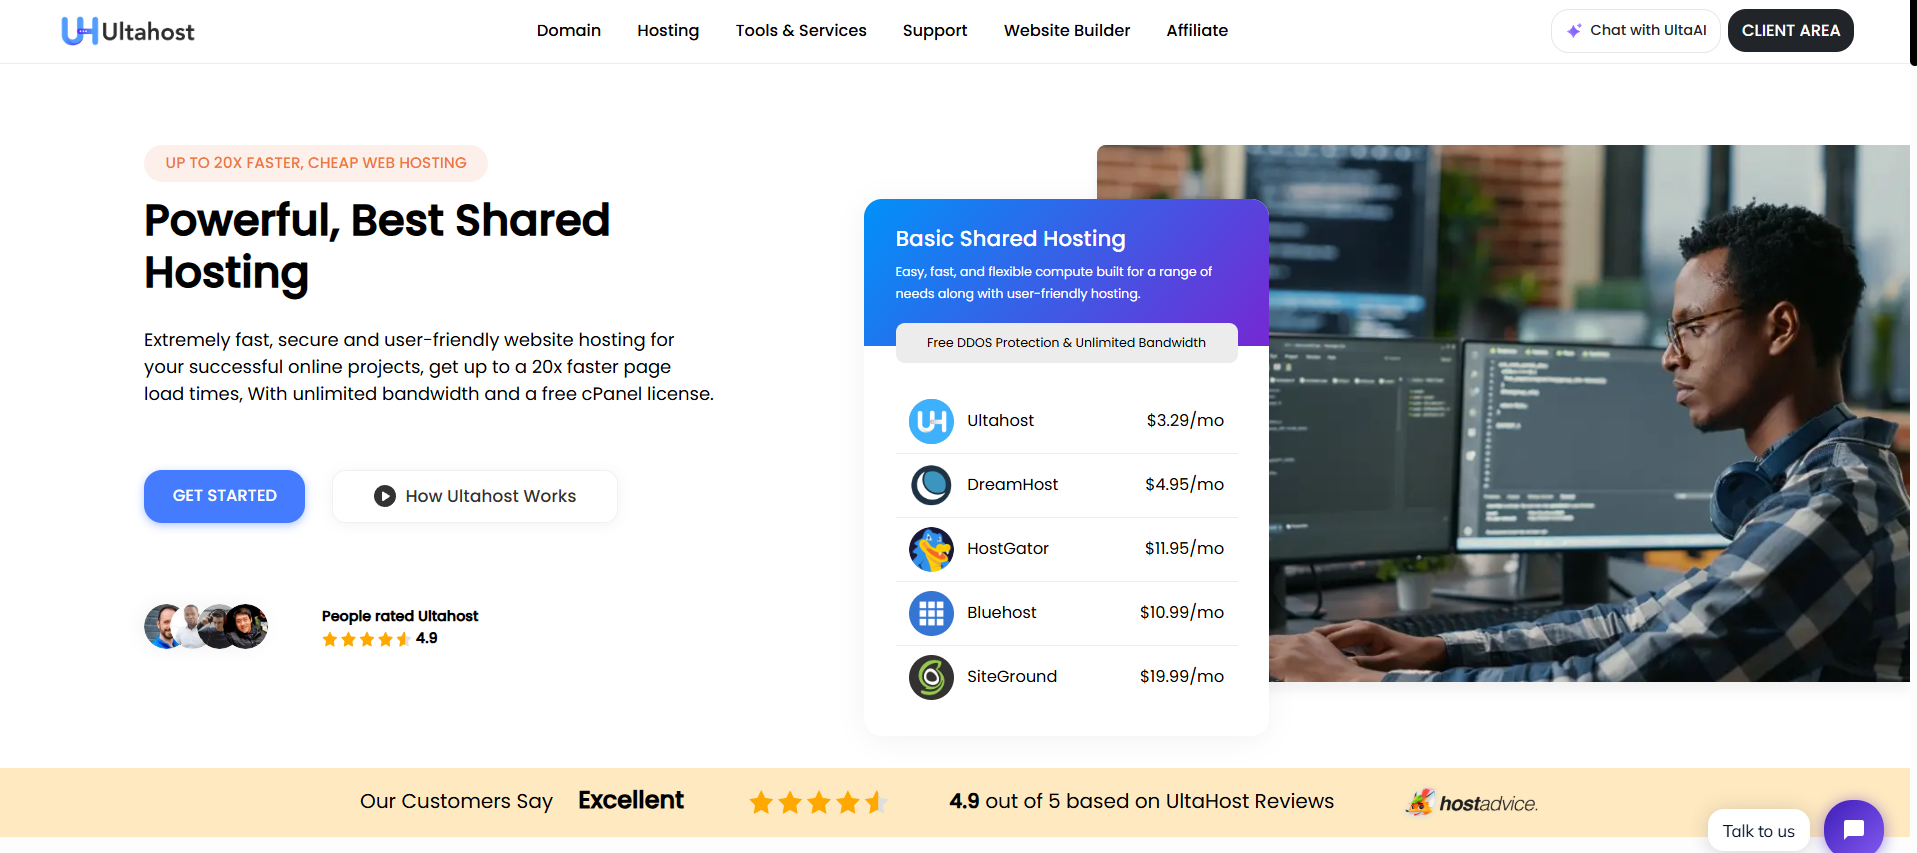Select the $11.95/mo HostGator price

(x=1184, y=548)
